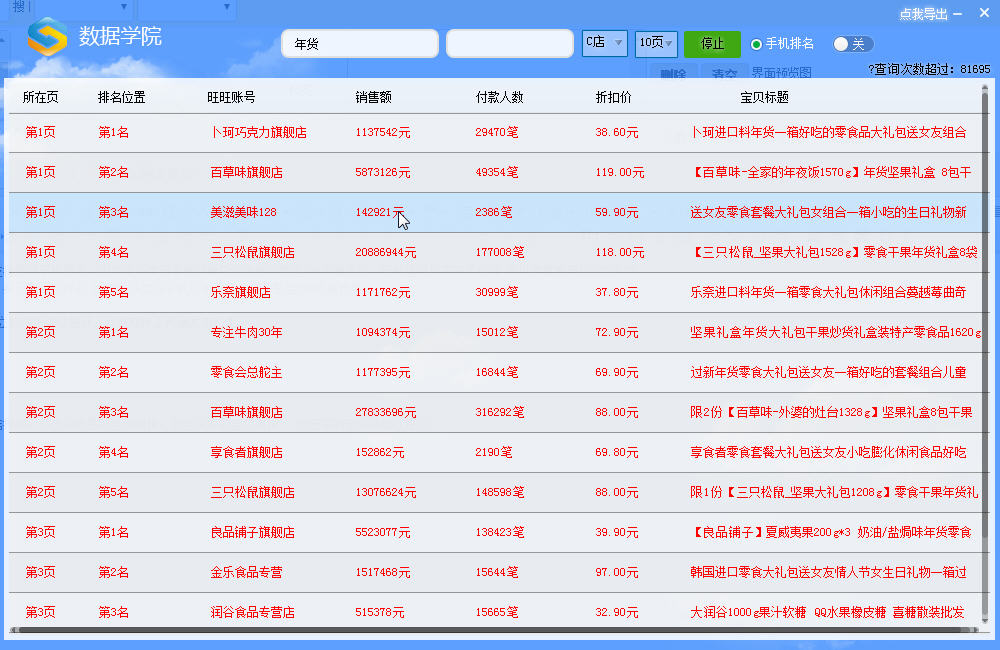Click the title starting with 坚果礼盒年货大礼包
1000x650 pixels.
pyautogui.click(x=835, y=332)
